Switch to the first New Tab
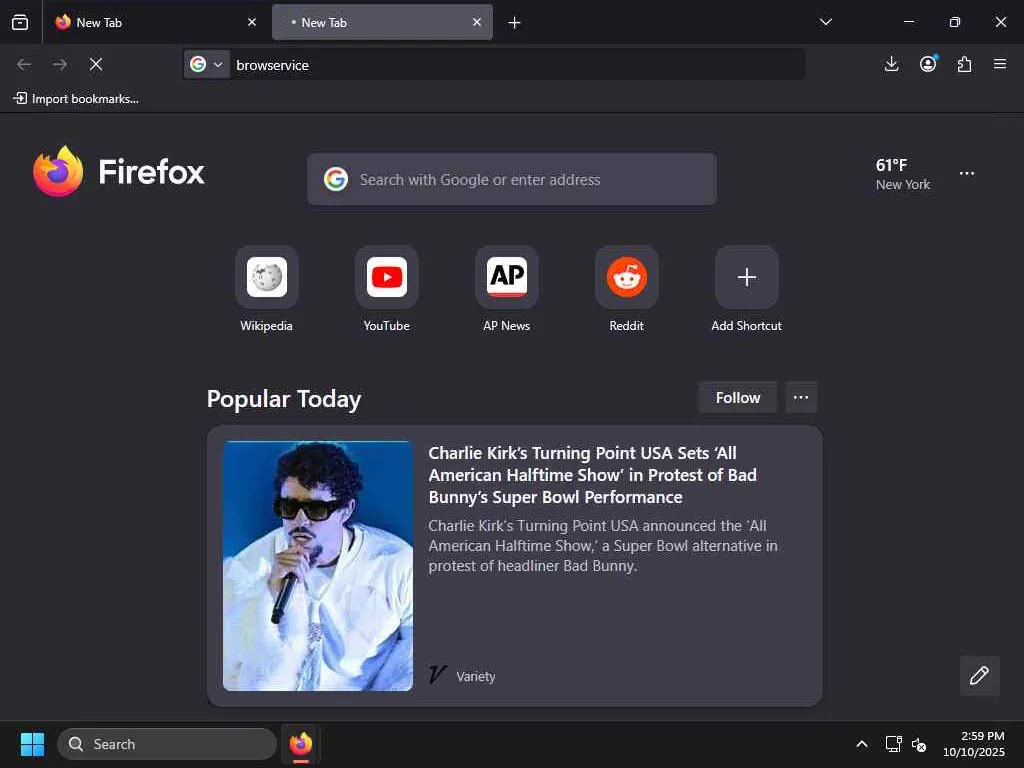Viewport: 1024px width, 768px height. point(156,22)
